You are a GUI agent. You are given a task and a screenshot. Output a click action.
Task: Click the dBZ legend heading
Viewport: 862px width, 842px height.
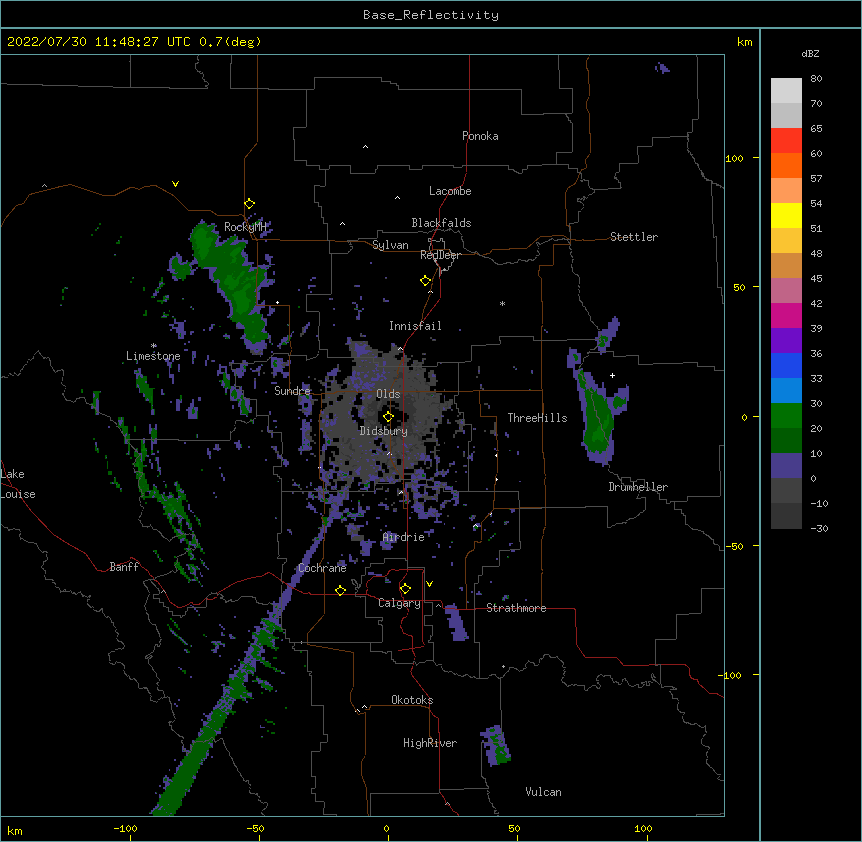pos(810,53)
